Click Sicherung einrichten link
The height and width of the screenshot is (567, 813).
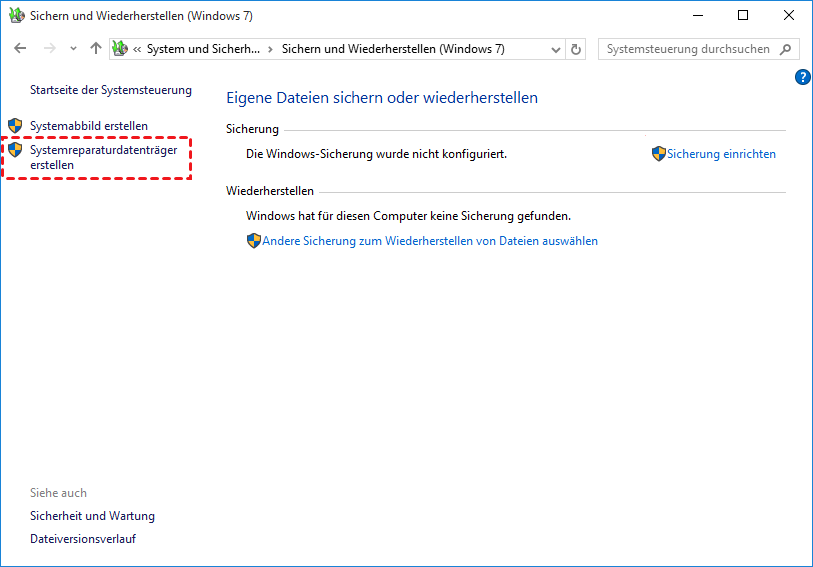(721, 154)
